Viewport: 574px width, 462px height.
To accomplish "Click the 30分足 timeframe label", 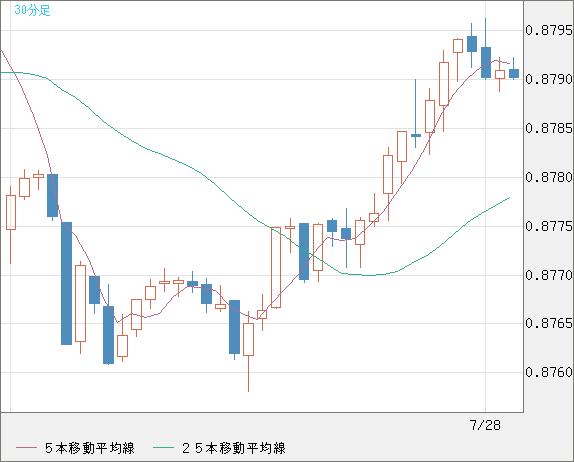I will pyautogui.click(x=32, y=10).
